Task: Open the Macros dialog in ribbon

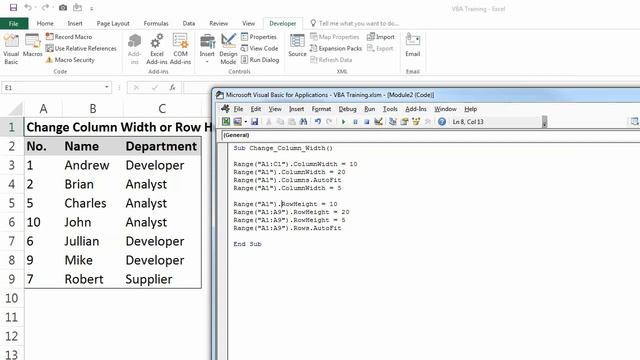Action: click(32, 46)
